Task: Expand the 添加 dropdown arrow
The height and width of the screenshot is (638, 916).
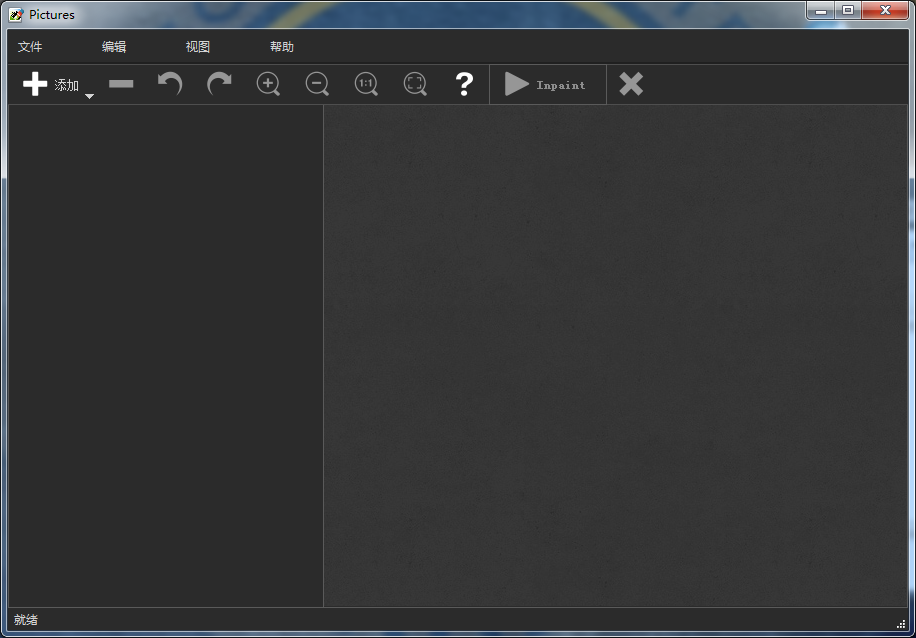Action: 89,96
